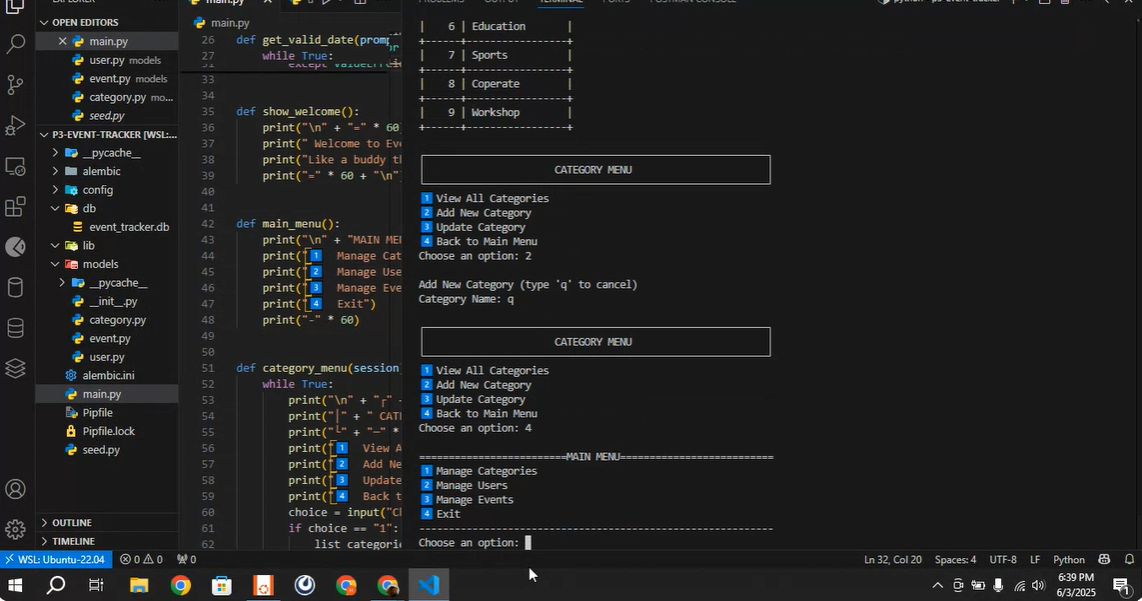Open the Search view in activity bar

[15, 44]
